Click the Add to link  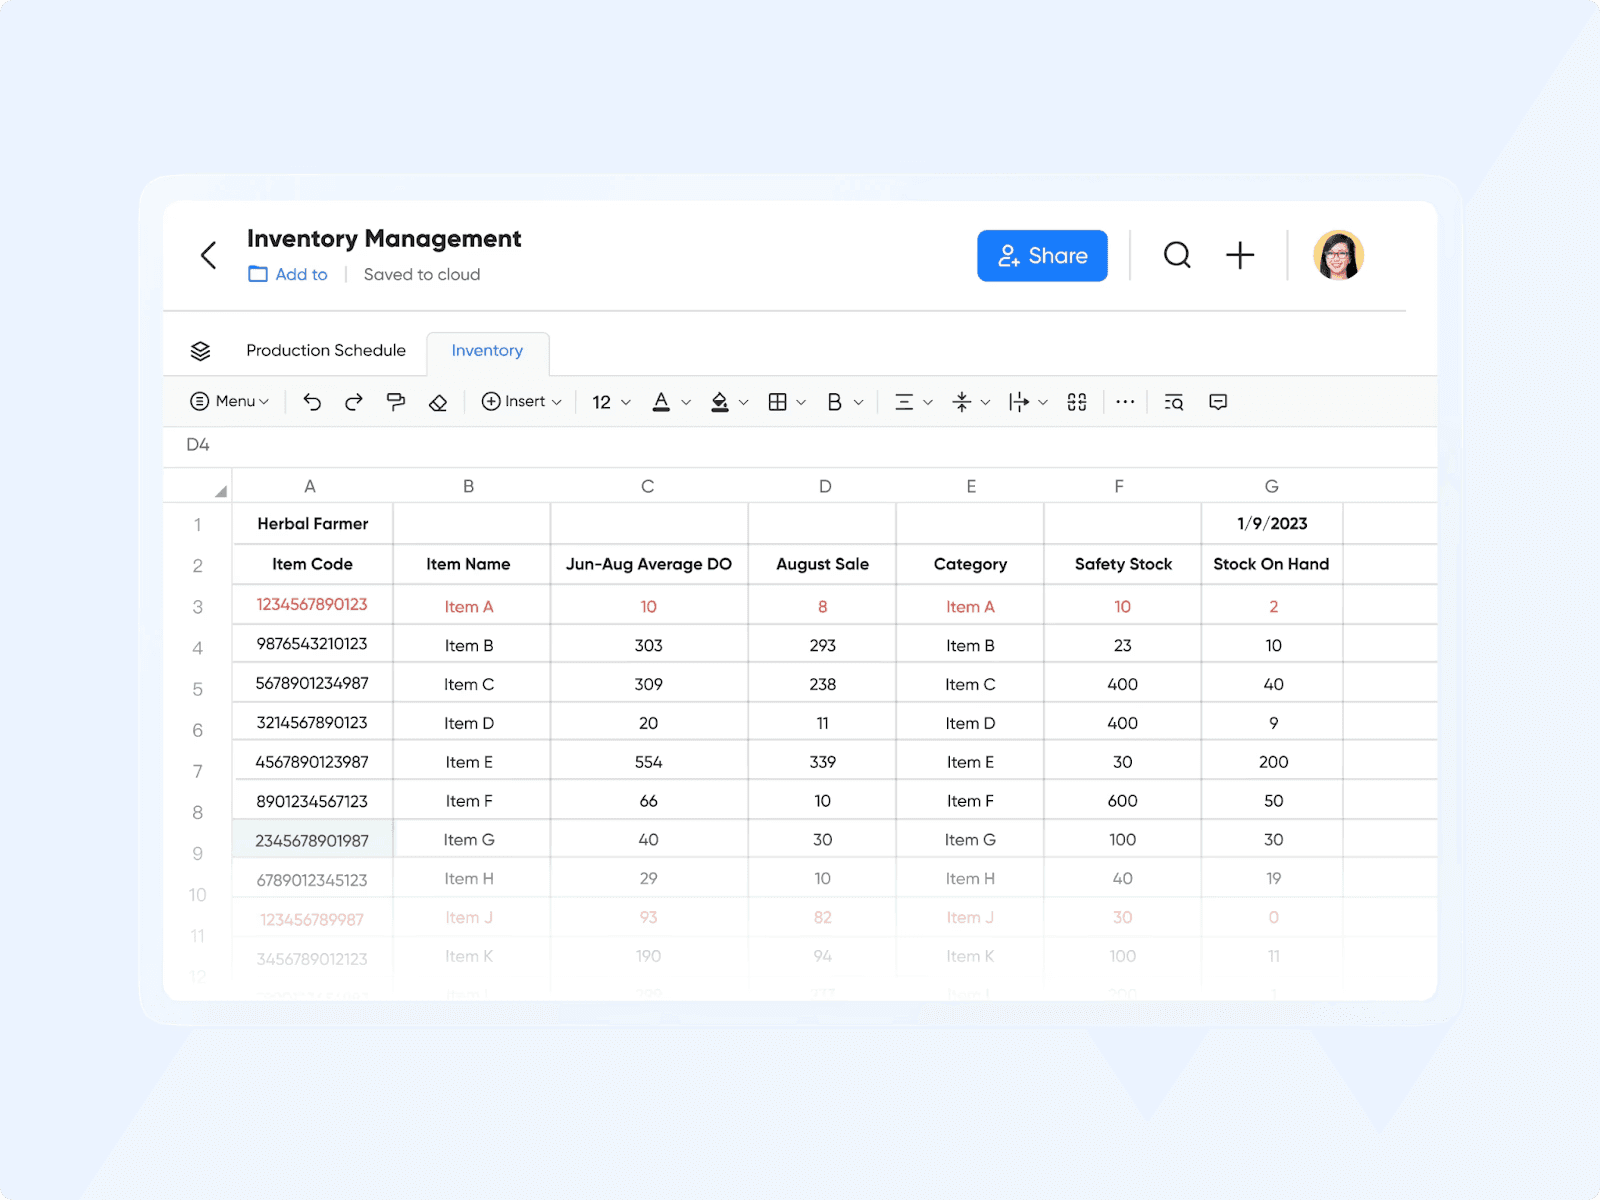(301, 274)
